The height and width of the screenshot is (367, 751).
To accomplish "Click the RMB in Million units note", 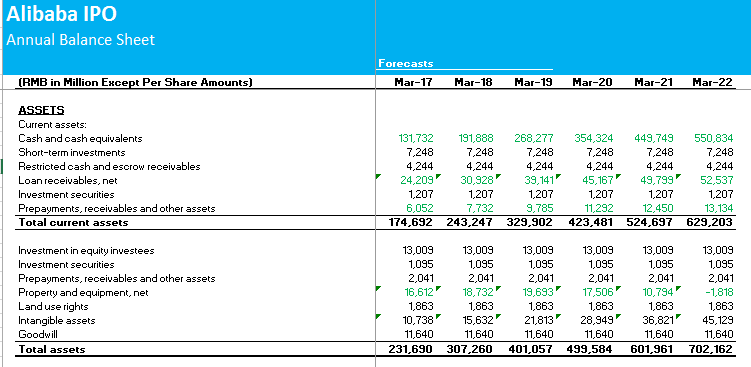I will (x=135, y=82).
